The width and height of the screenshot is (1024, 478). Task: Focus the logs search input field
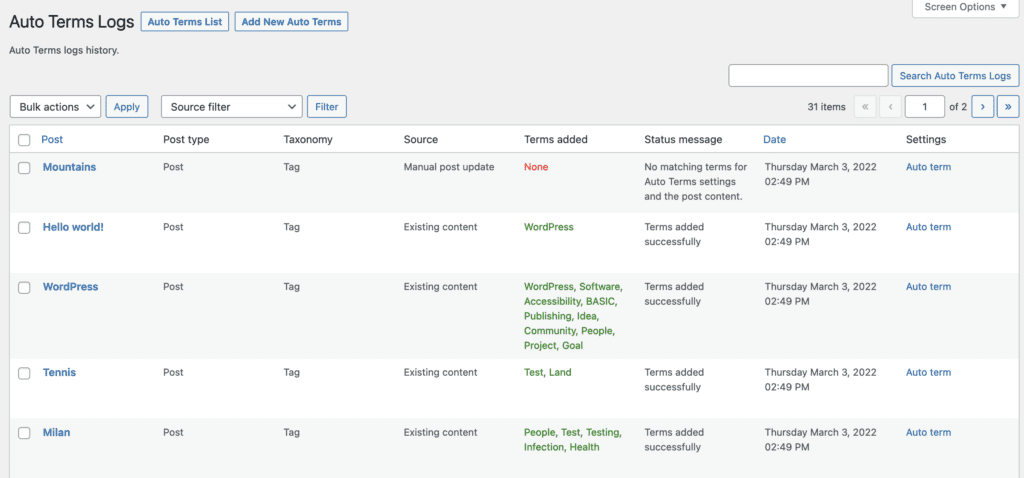pos(808,76)
